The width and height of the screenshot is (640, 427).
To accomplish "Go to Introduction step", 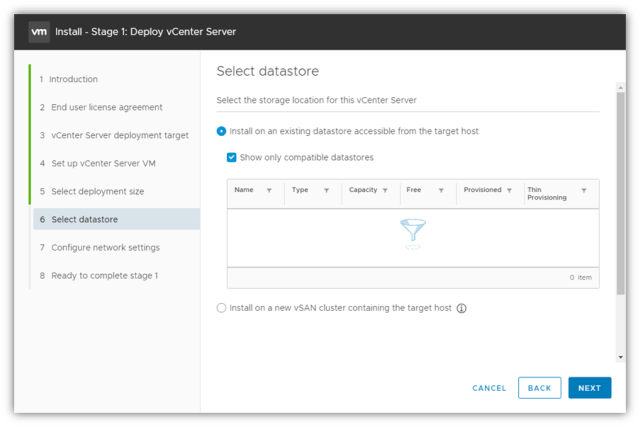I will (74, 79).
